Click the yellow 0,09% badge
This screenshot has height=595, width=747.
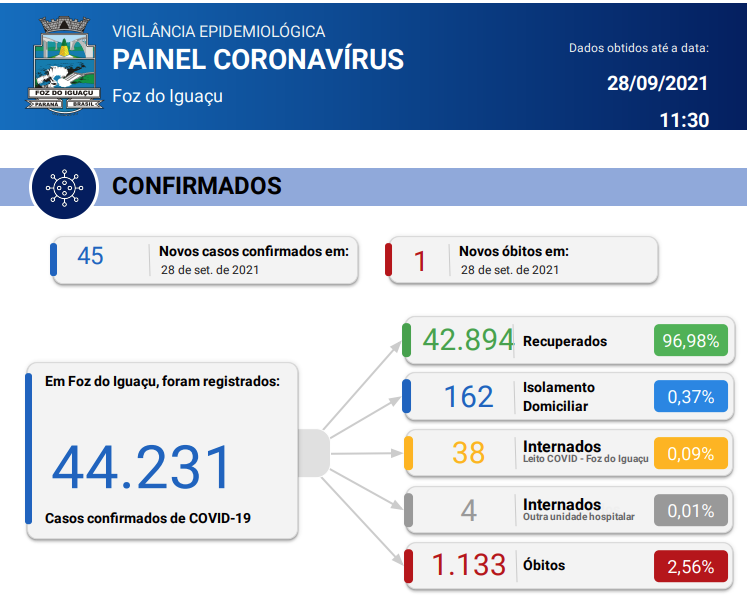(691, 453)
